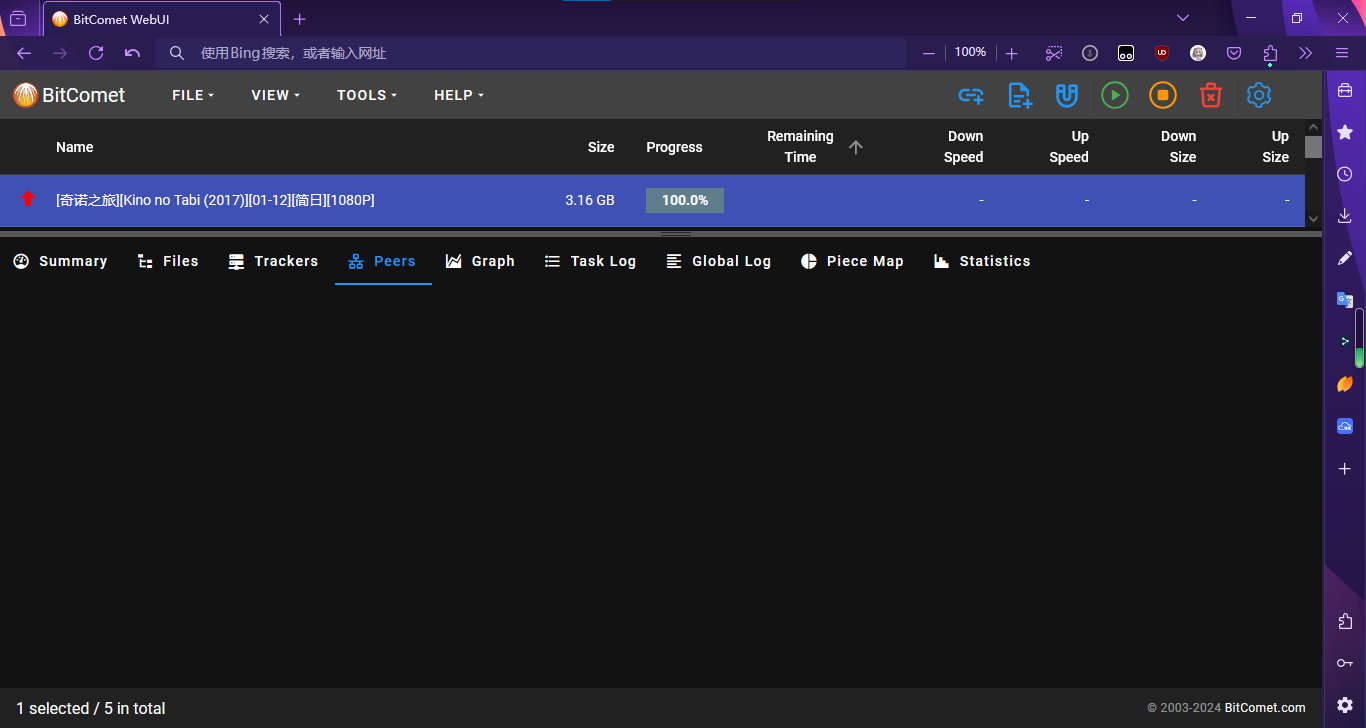Expand the VIEW menu

(276, 95)
